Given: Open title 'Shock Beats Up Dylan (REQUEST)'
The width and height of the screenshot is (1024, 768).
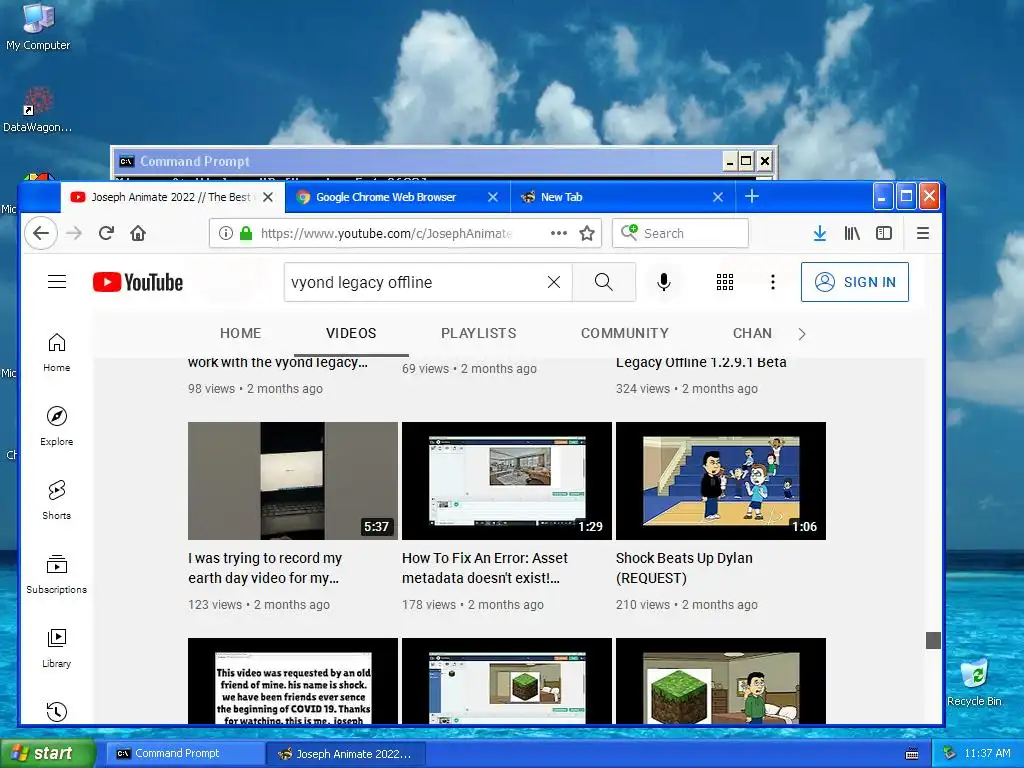Looking at the screenshot, I should (684, 568).
